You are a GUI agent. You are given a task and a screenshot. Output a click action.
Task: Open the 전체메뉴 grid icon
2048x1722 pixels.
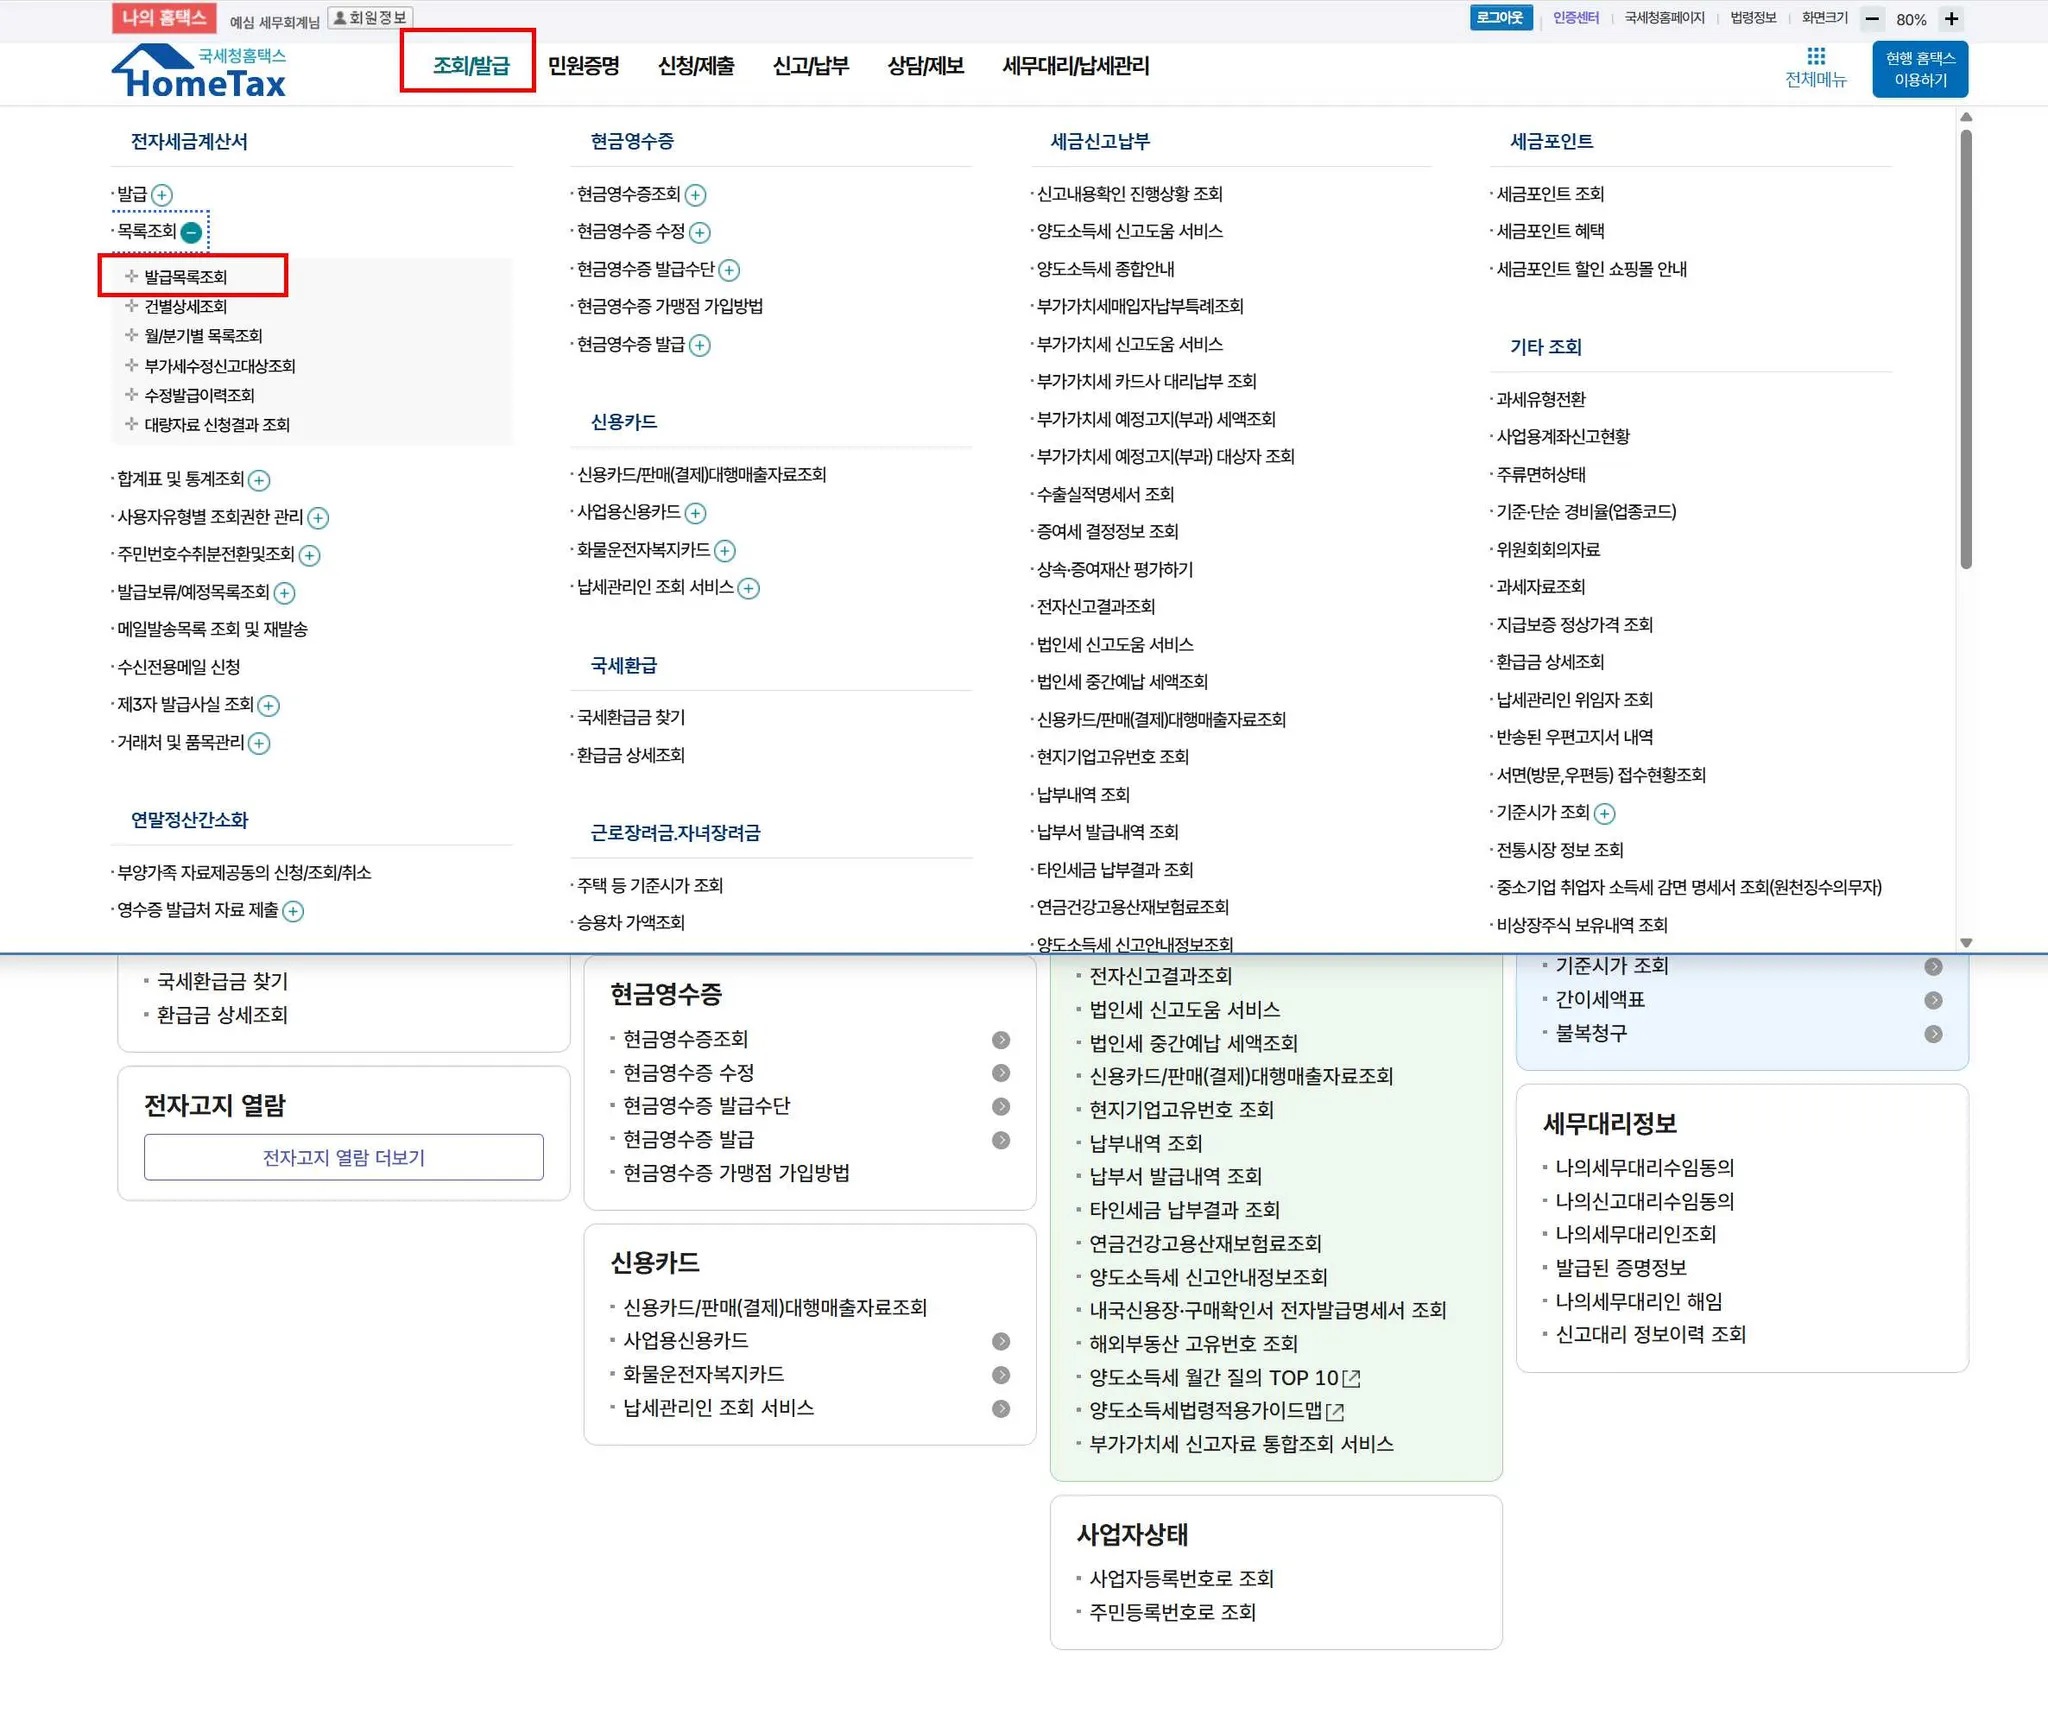coord(1816,57)
